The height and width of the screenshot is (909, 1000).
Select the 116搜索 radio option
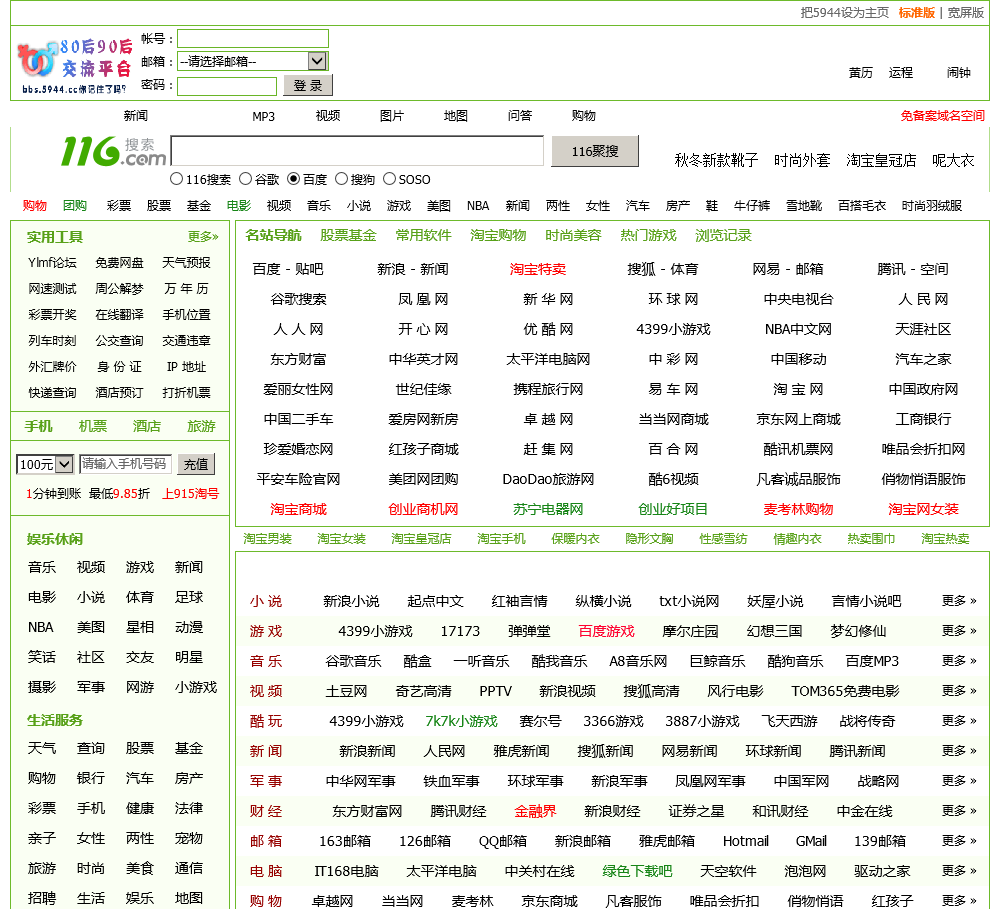point(177,179)
